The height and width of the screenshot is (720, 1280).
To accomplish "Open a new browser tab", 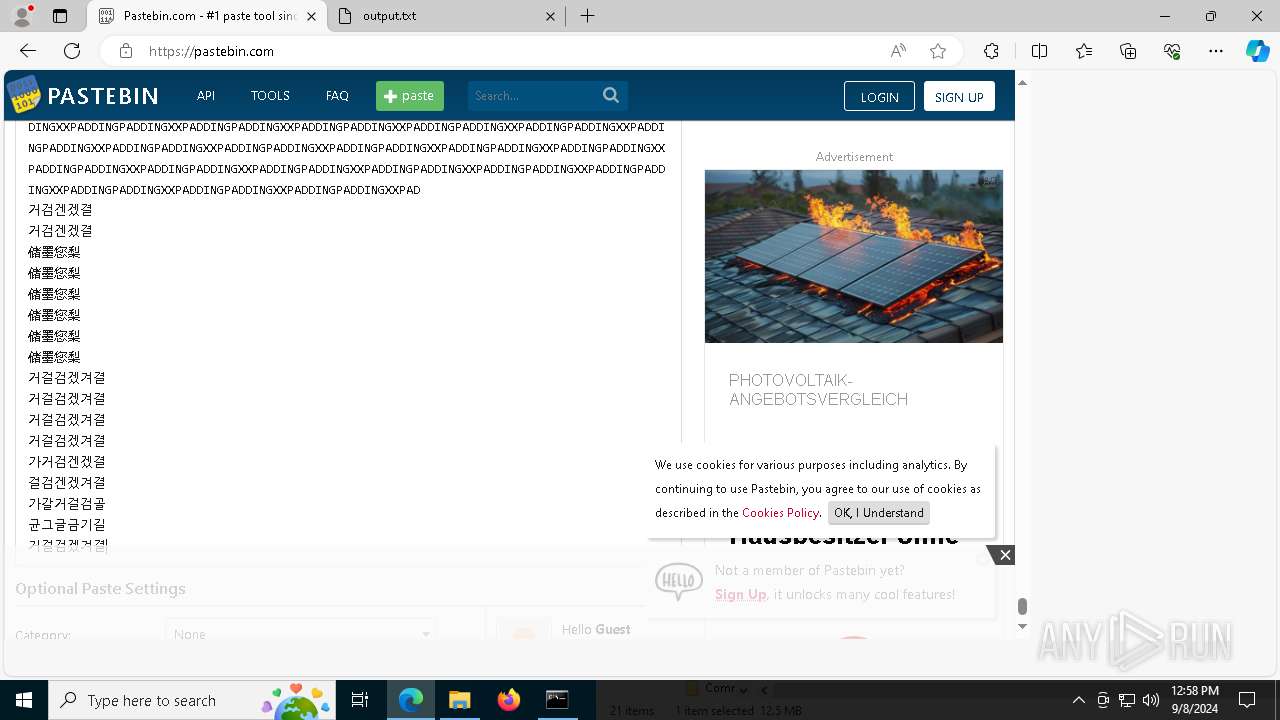I will (588, 16).
